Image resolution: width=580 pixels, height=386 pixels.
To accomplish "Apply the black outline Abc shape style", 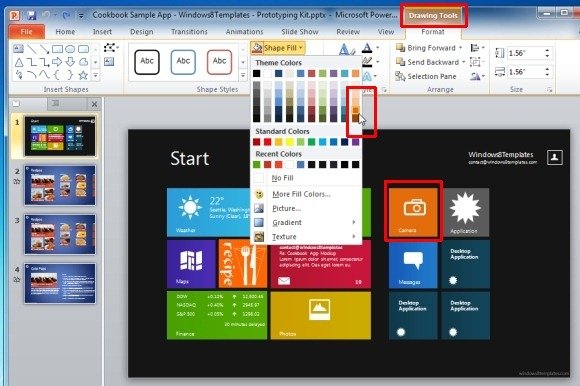I will 147,62.
